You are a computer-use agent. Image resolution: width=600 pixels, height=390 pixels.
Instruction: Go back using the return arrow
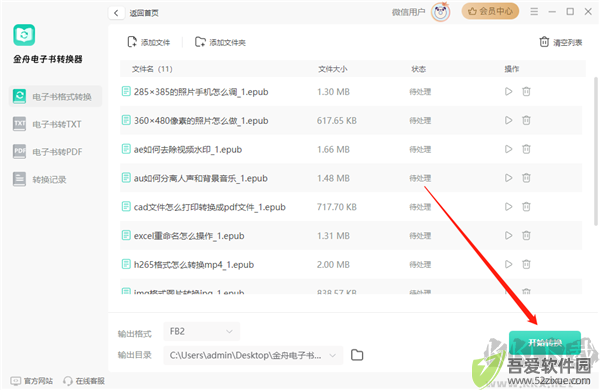tap(116, 13)
